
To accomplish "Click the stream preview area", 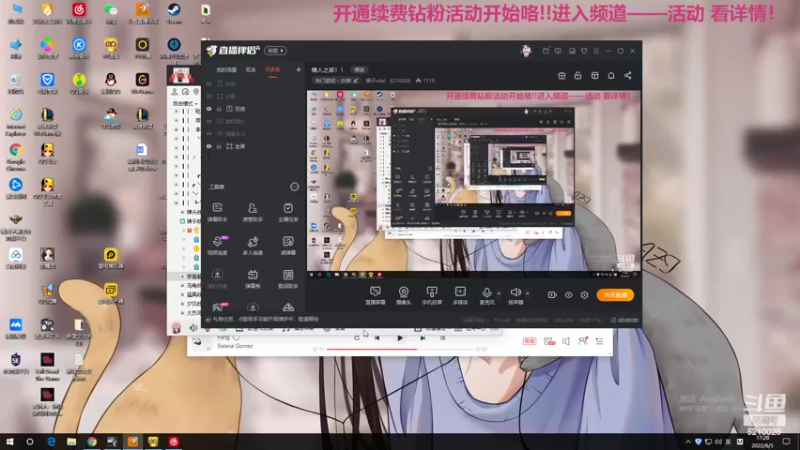I will (x=473, y=184).
